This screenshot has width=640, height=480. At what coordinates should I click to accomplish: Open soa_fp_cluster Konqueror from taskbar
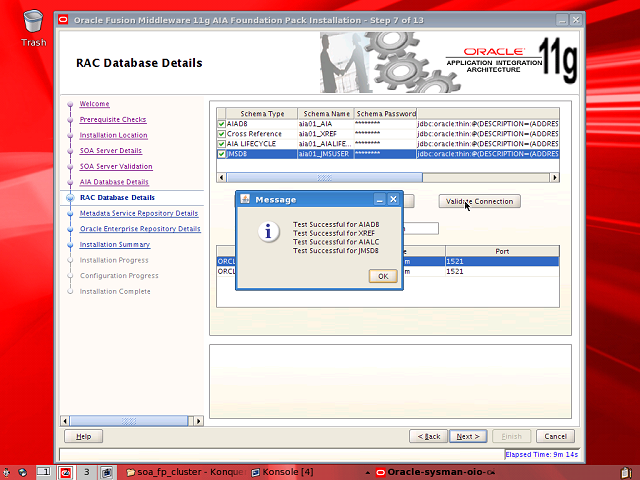[185, 471]
